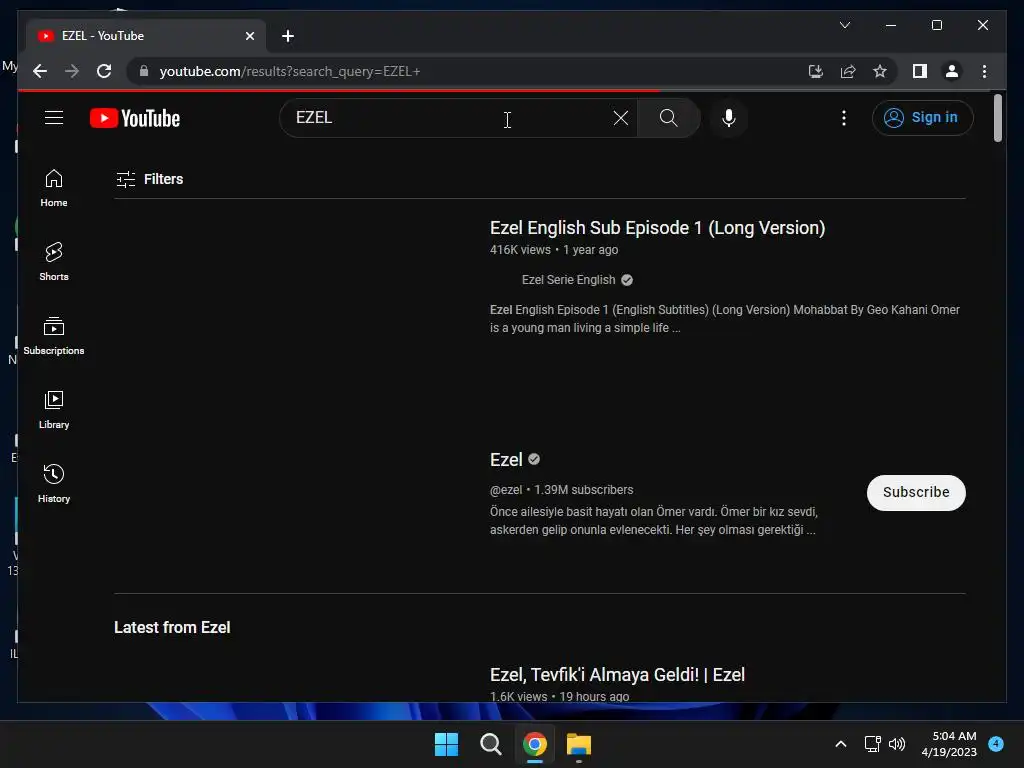Open Windows taskbar search
This screenshot has height=768, width=1024.
pos(490,744)
